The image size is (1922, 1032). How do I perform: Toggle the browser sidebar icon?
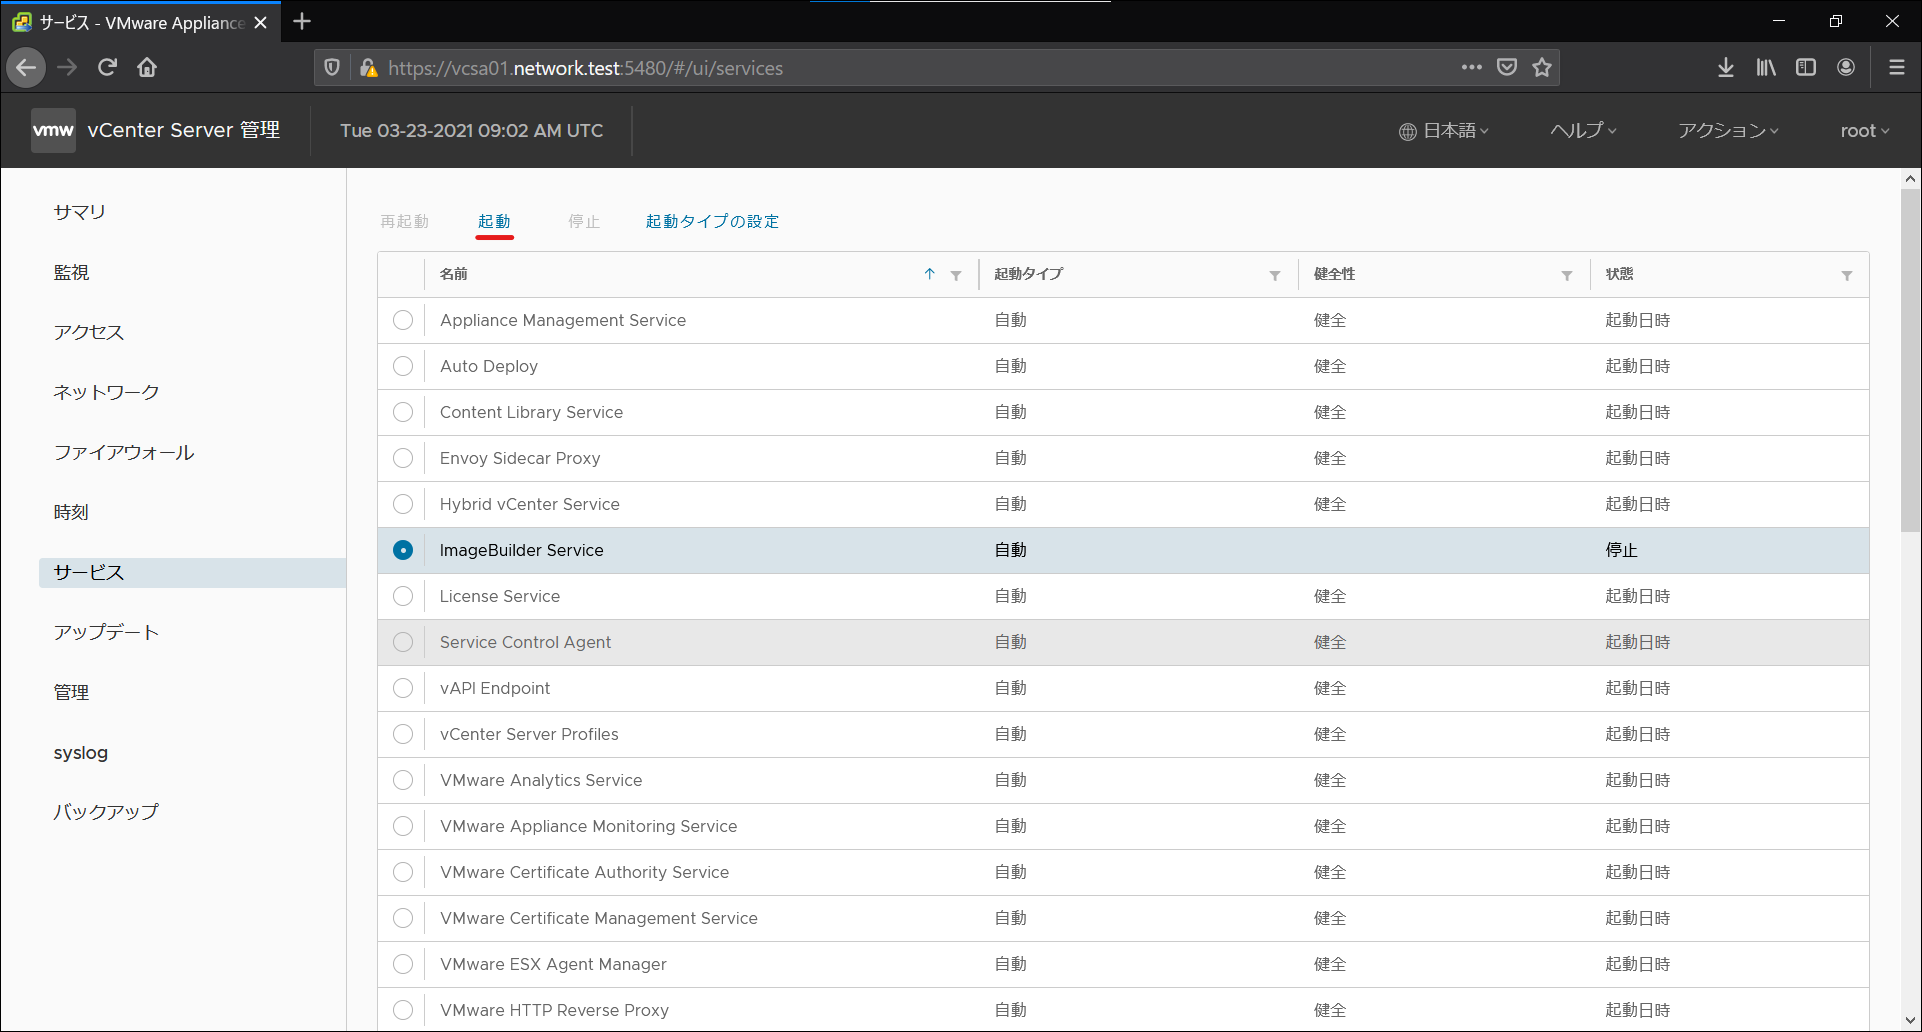coord(1806,67)
